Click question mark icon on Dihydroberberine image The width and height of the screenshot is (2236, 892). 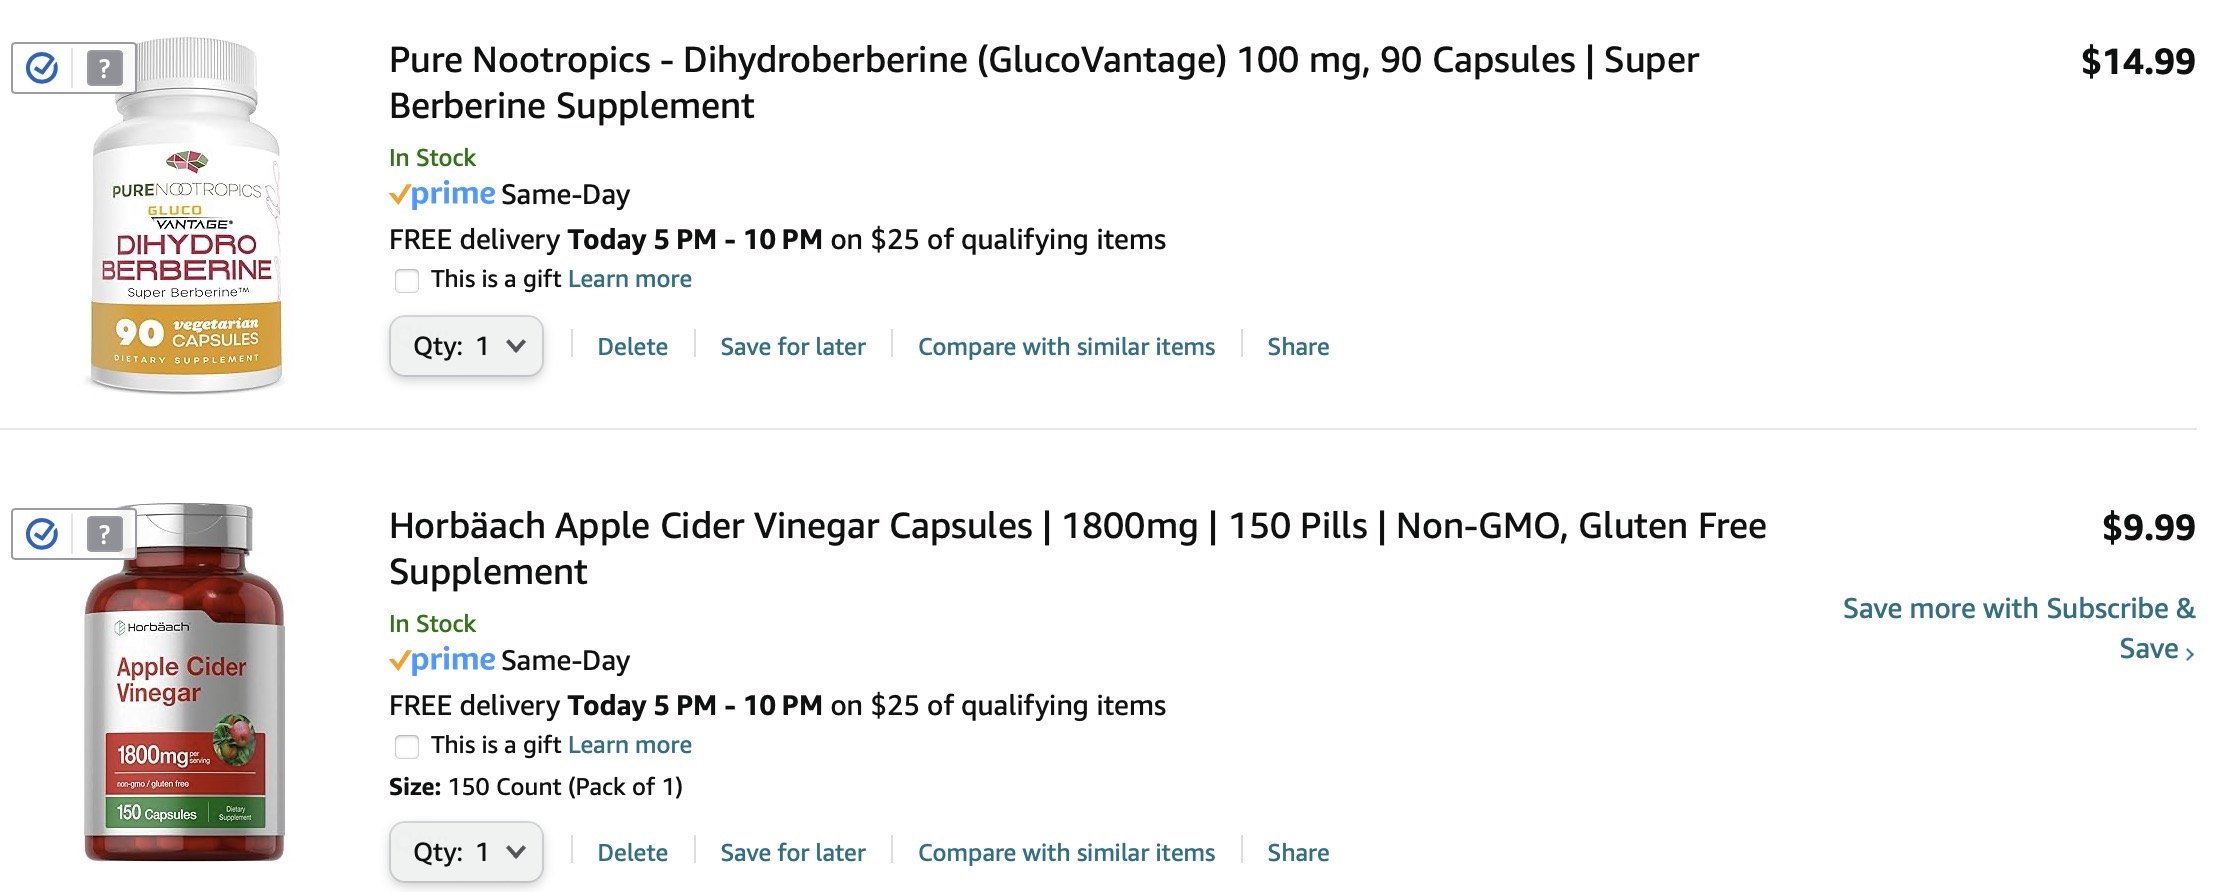pos(104,68)
